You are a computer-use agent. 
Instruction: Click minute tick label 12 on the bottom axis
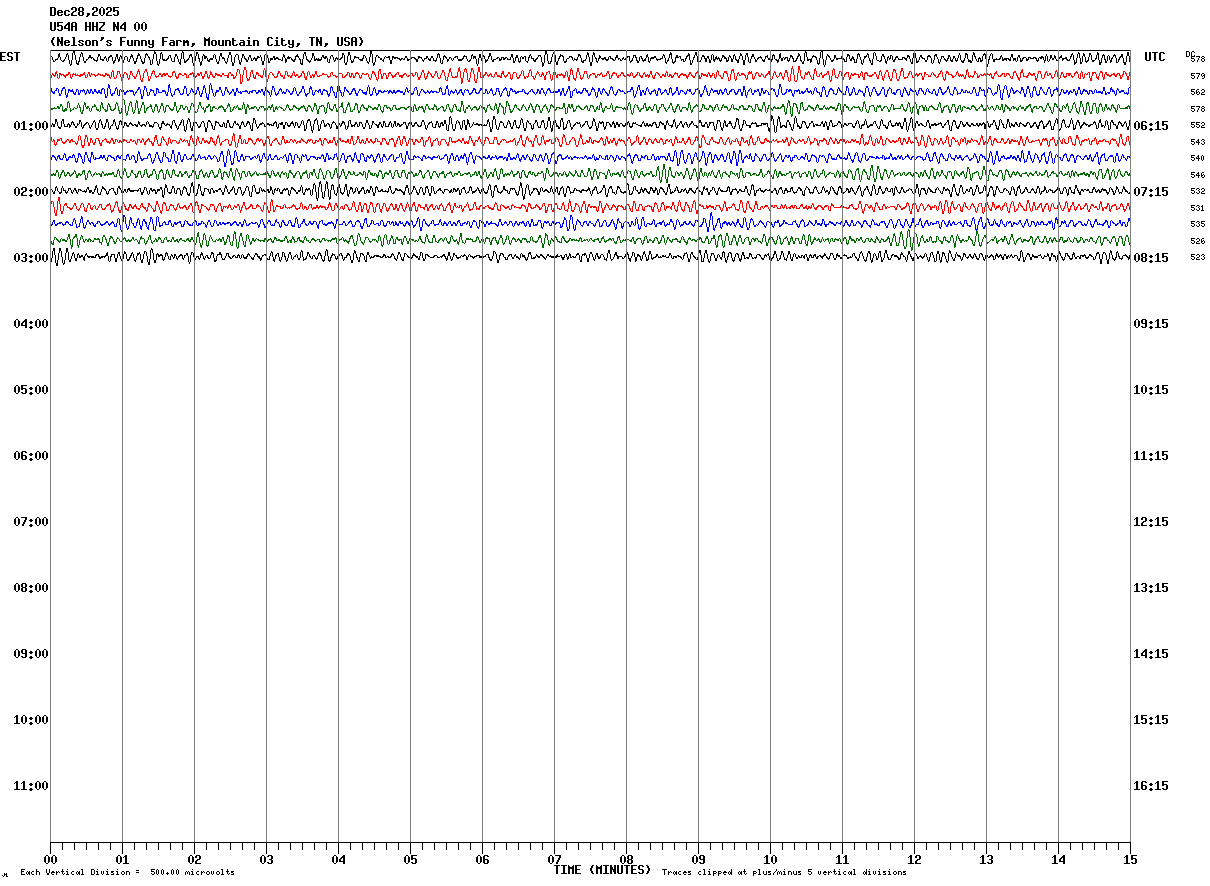click(x=914, y=860)
